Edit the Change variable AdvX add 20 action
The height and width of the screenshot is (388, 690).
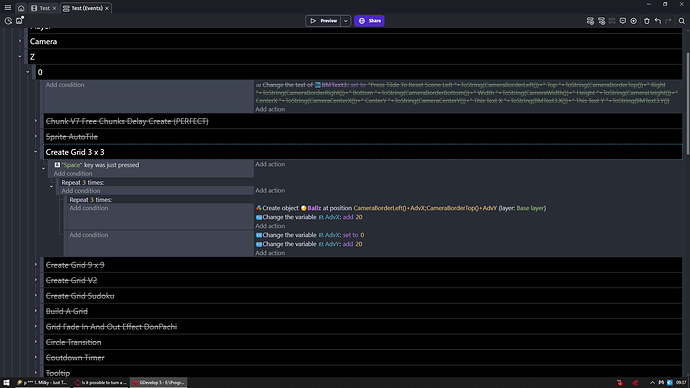(x=309, y=217)
